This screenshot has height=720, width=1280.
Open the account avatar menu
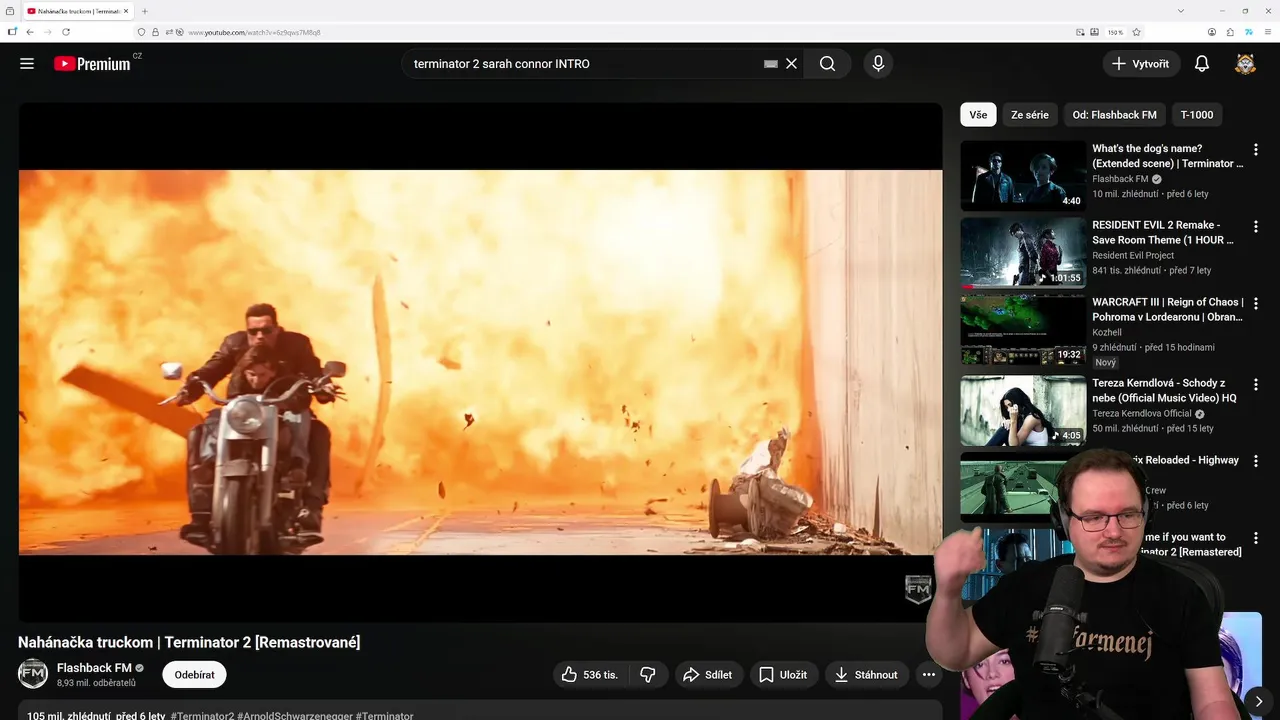1245,64
